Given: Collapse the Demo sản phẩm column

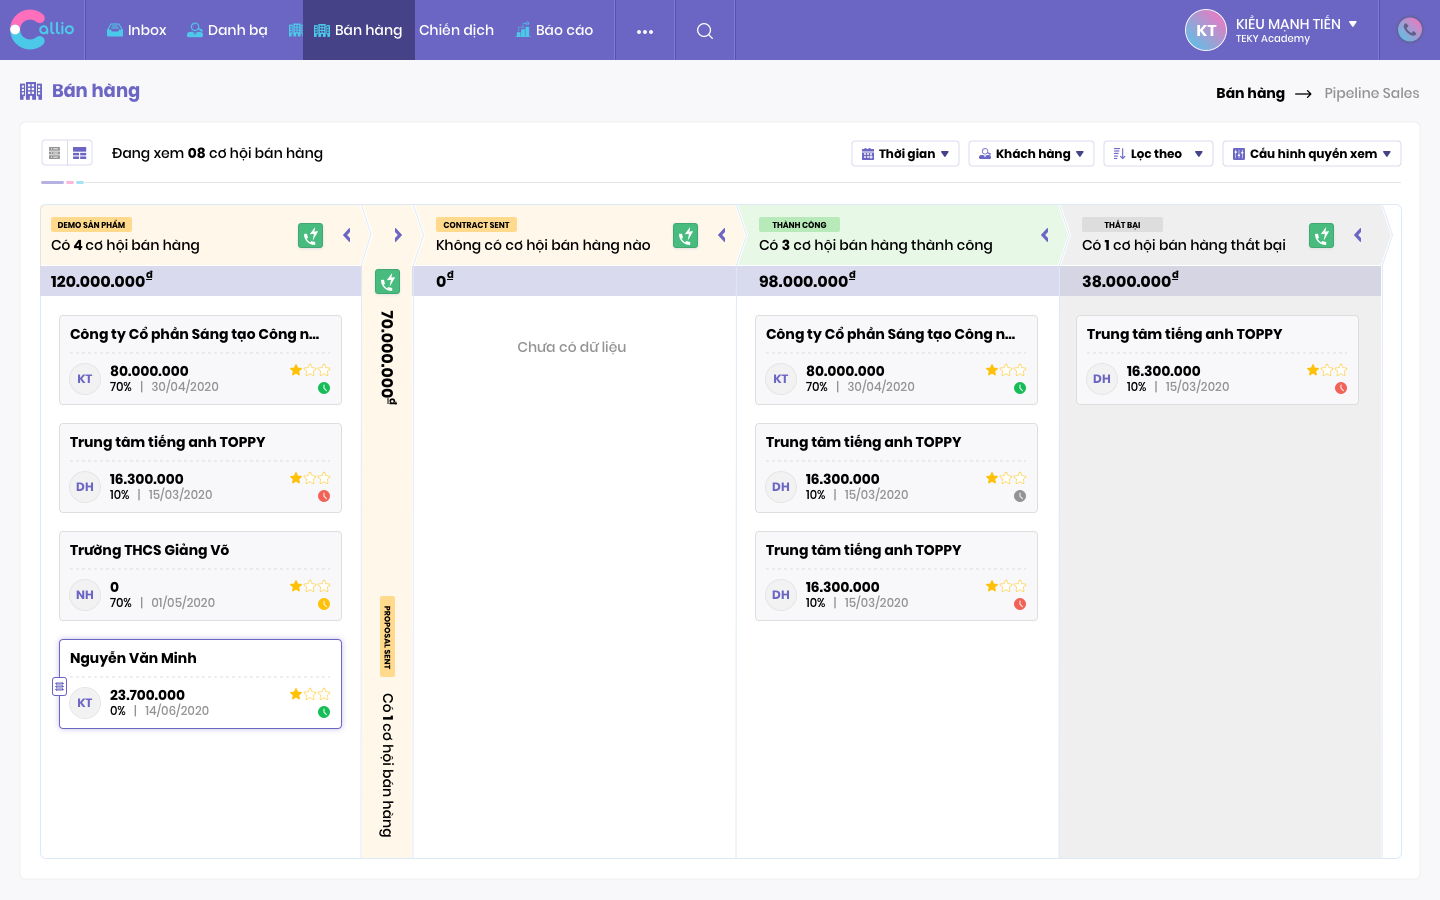Looking at the screenshot, I should coord(347,236).
